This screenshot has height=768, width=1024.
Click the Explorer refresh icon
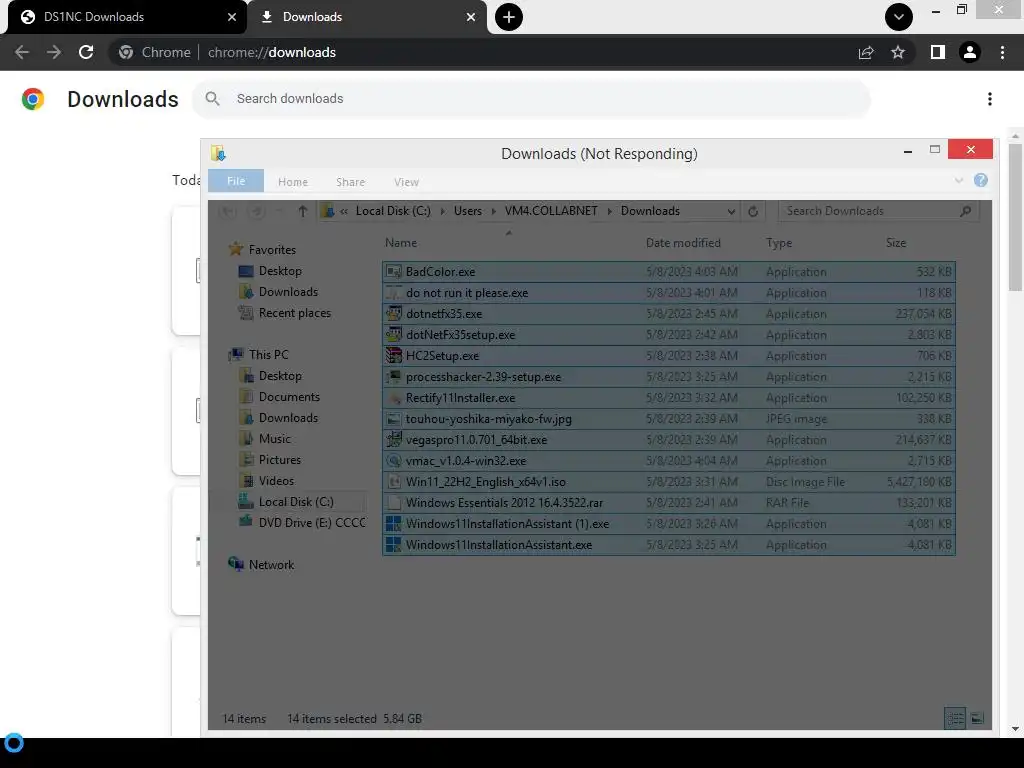tap(752, 211)
